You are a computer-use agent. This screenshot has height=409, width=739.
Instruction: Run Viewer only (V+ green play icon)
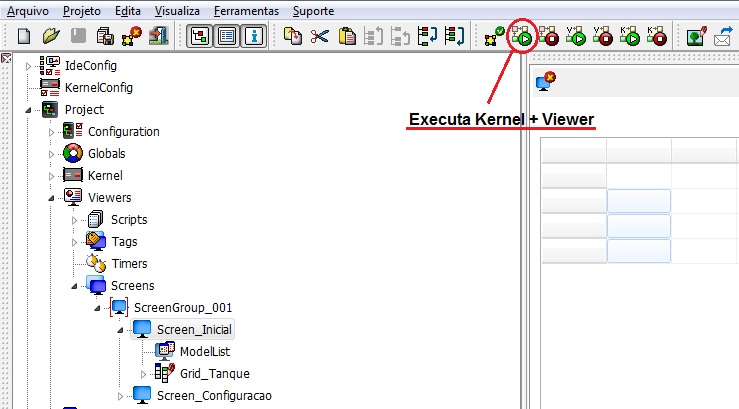click(576, 36)
